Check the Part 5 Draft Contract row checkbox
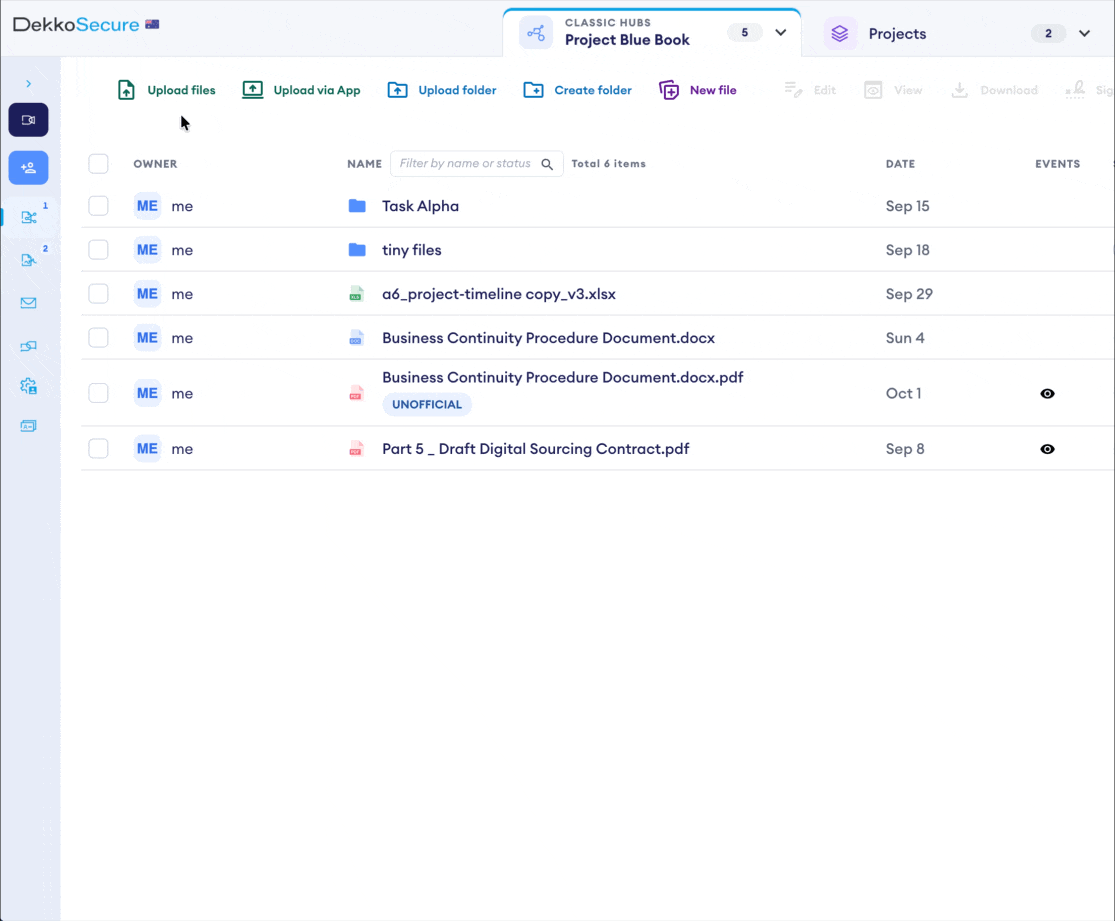Screen dimensions: 1115x921 pyautogui.click(x=98, y=449)
